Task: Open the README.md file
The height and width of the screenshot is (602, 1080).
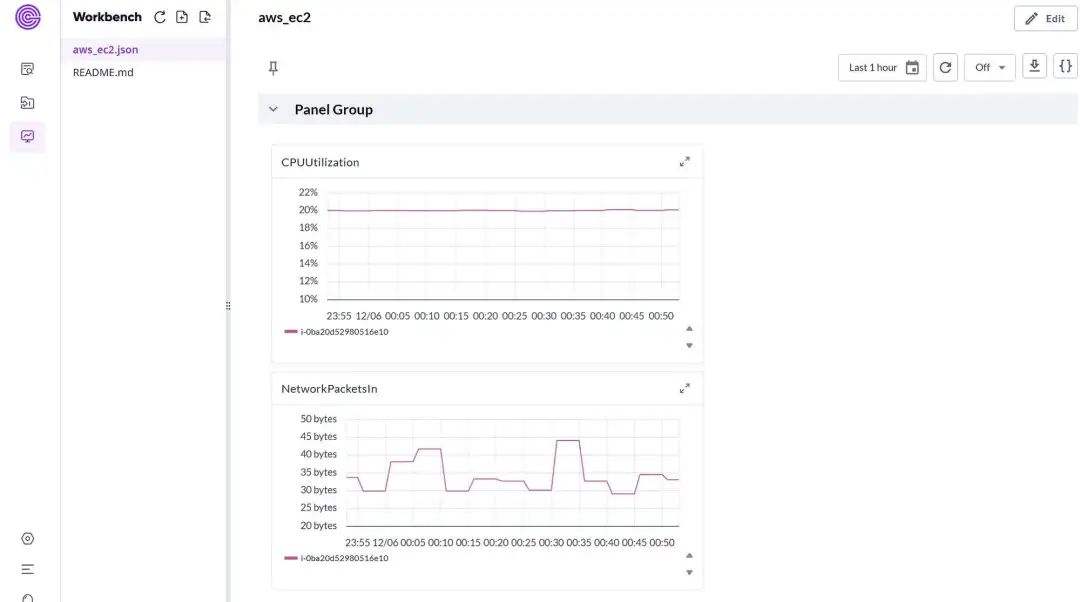Action: (103, 72)
